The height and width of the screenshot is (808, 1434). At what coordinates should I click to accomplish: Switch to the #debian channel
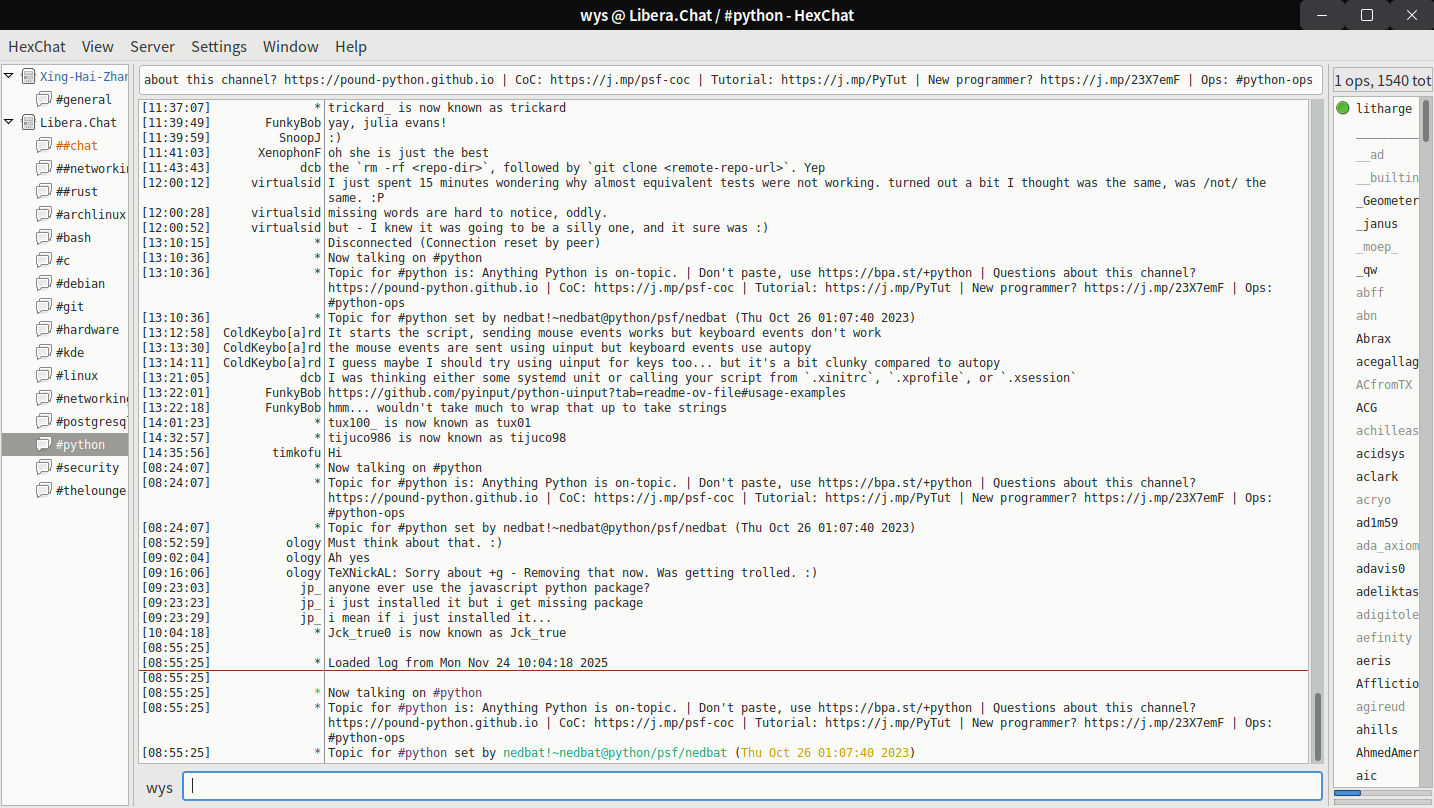tap(80, 283)
